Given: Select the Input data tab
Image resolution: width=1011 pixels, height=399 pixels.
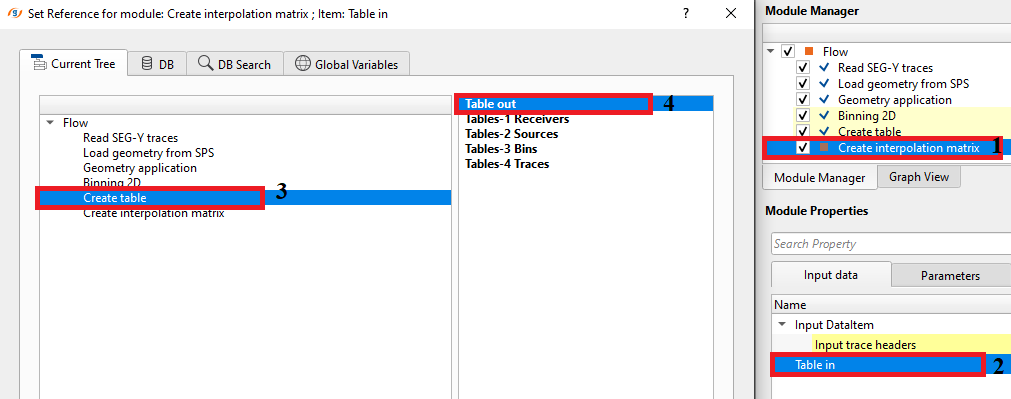Looking at the screenshot, I should 830,275.
